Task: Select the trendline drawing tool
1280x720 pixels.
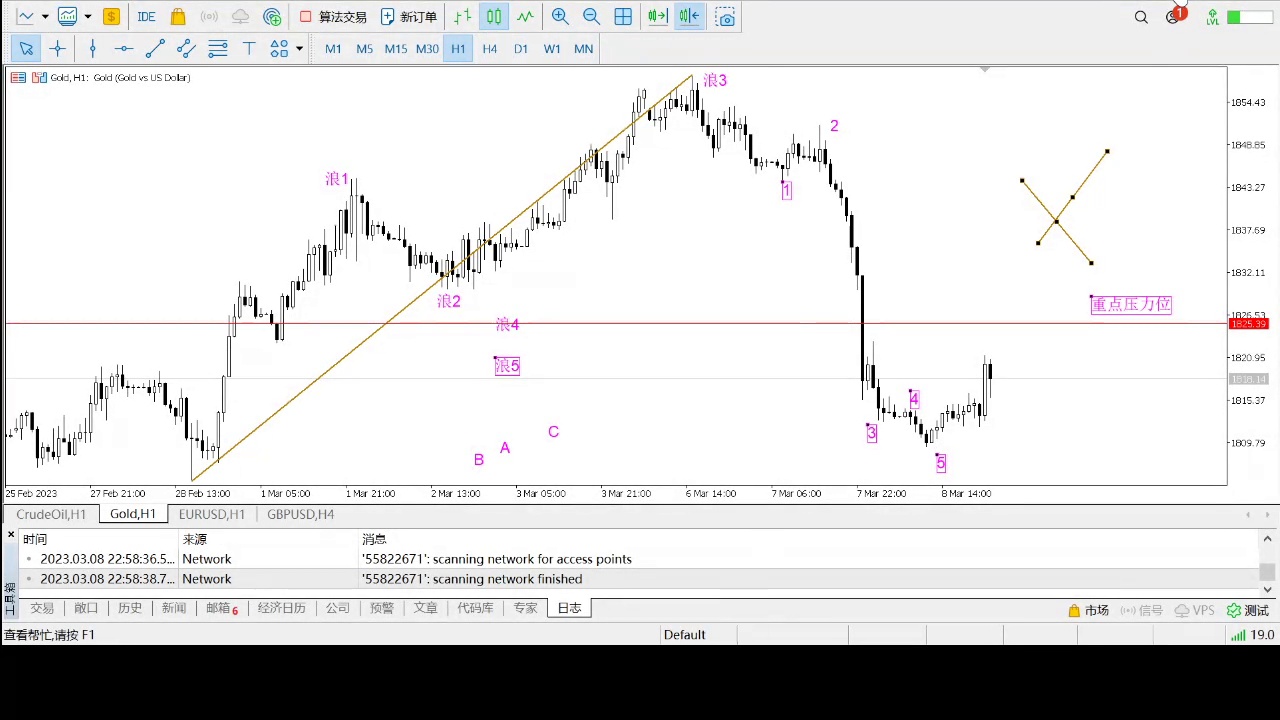Action: tap(155, 48)
